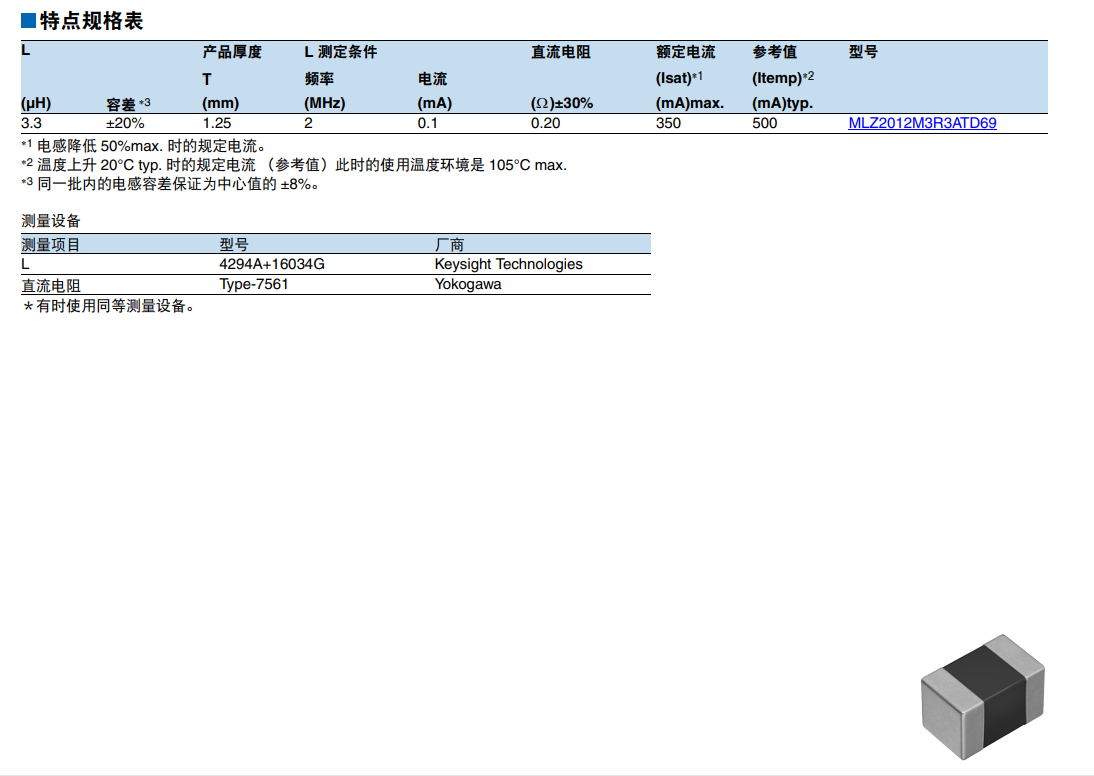This screenshot has height=776, width=1094.
Task: Click the 4294A+16034G equipment model
Action: click(272, 265)
